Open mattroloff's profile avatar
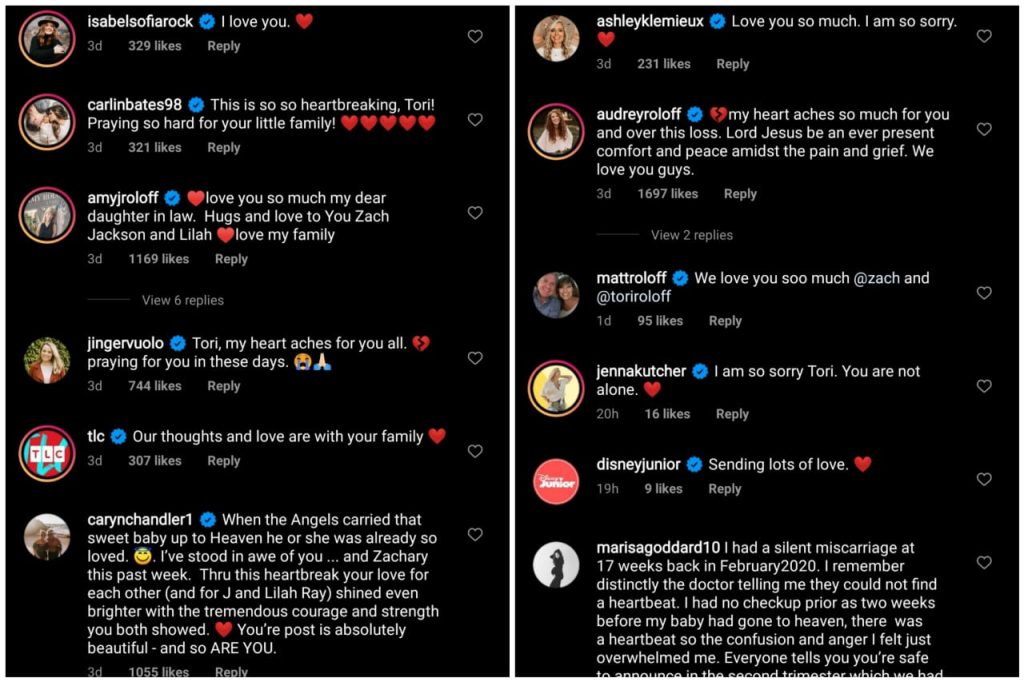The image size is (1024, 682). point(556,294)
